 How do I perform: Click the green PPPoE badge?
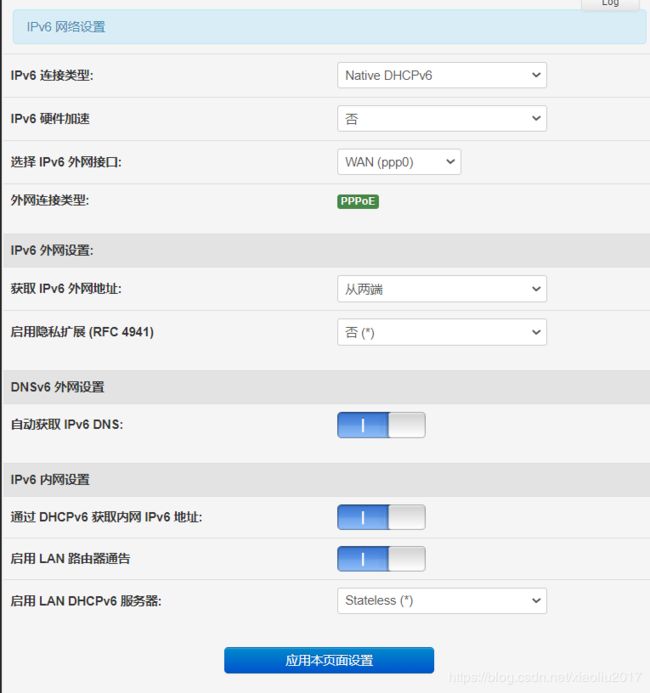tap(358, 202)
